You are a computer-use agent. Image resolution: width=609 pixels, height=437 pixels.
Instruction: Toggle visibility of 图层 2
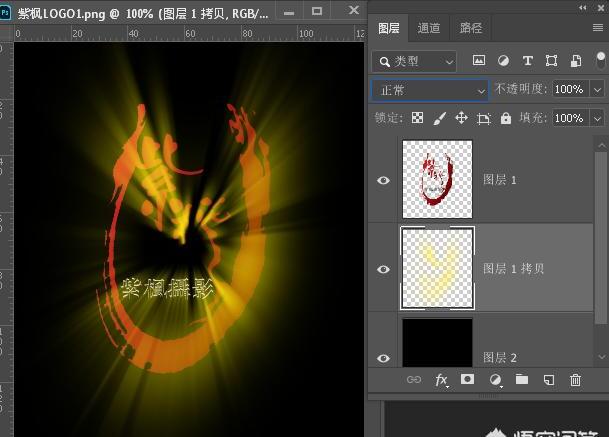coord(383,357)
